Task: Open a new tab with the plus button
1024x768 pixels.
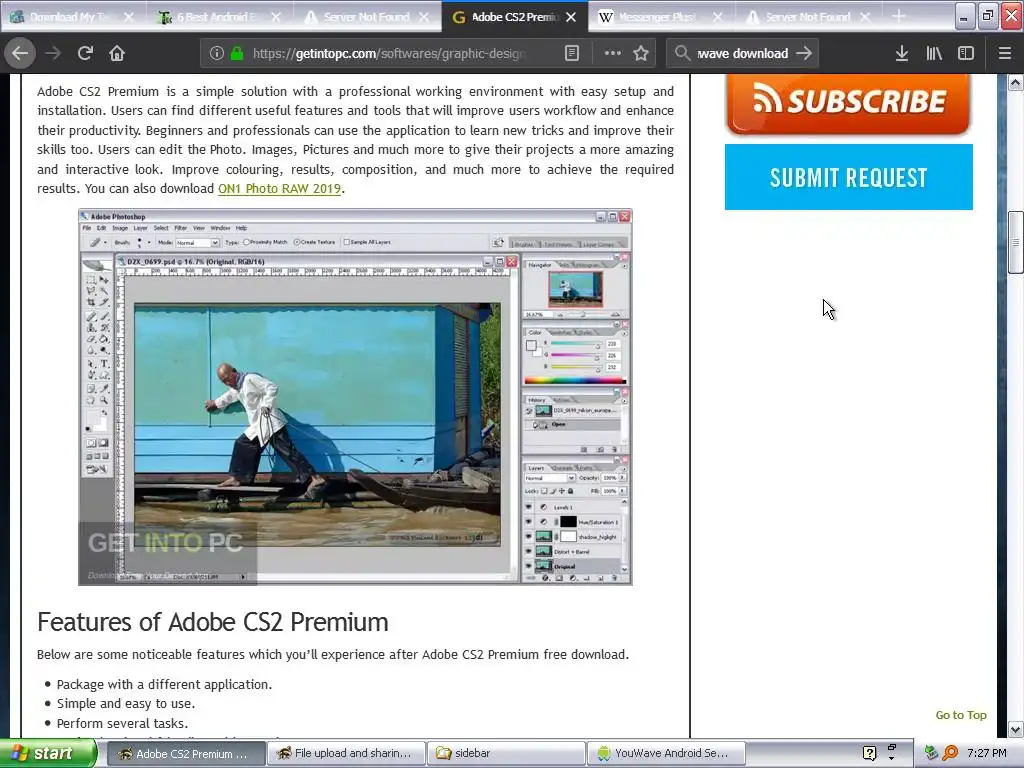Action: tap(899, 17)
